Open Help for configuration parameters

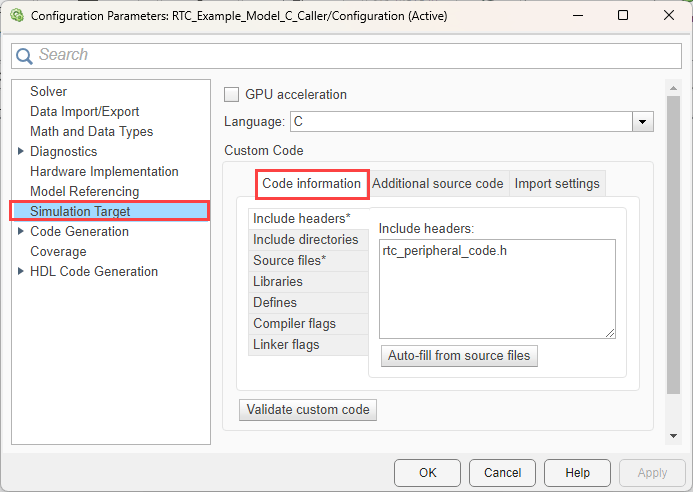(x=577, y=473)
